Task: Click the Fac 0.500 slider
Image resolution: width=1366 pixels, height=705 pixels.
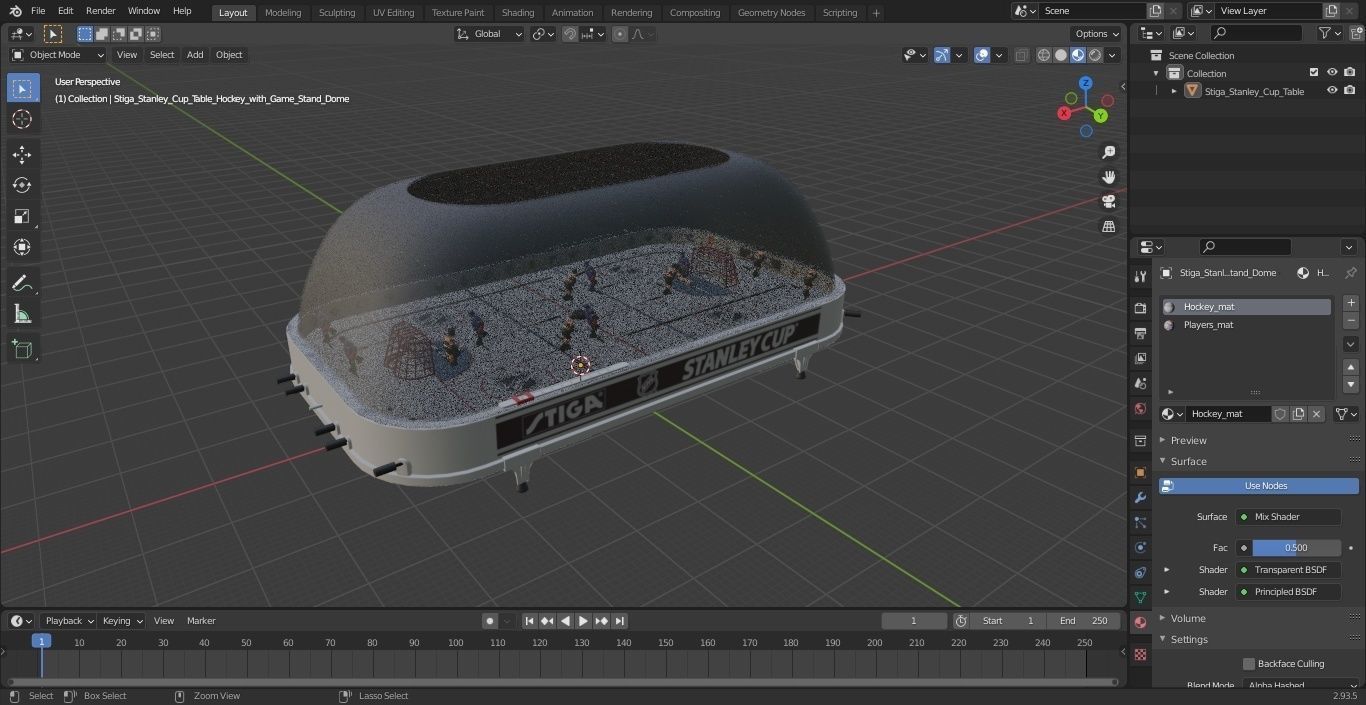Action: click(1296, 548)
